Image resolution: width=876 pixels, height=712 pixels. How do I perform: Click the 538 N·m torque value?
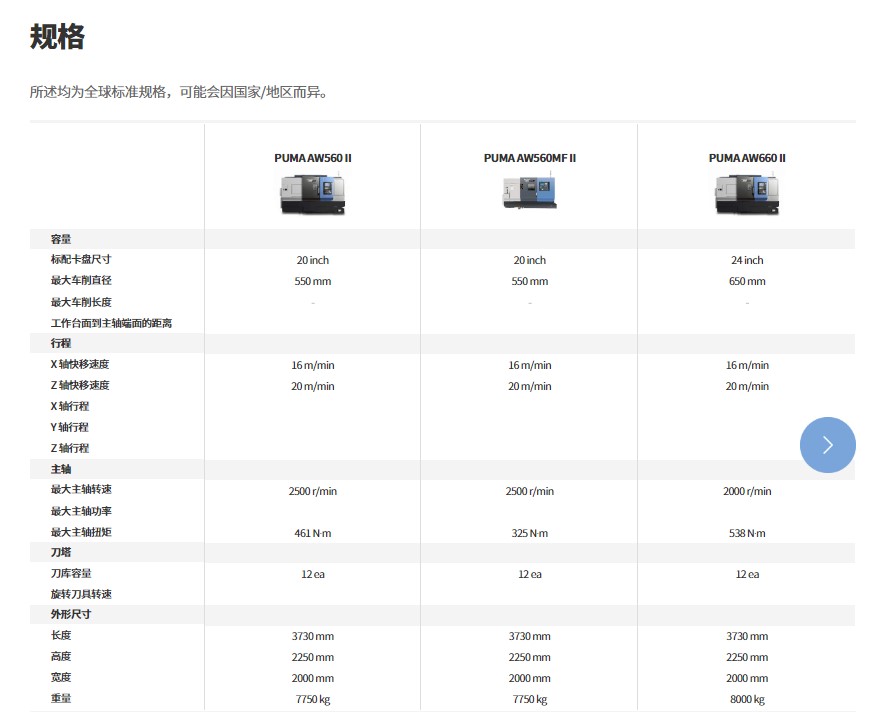pos(747,534)
